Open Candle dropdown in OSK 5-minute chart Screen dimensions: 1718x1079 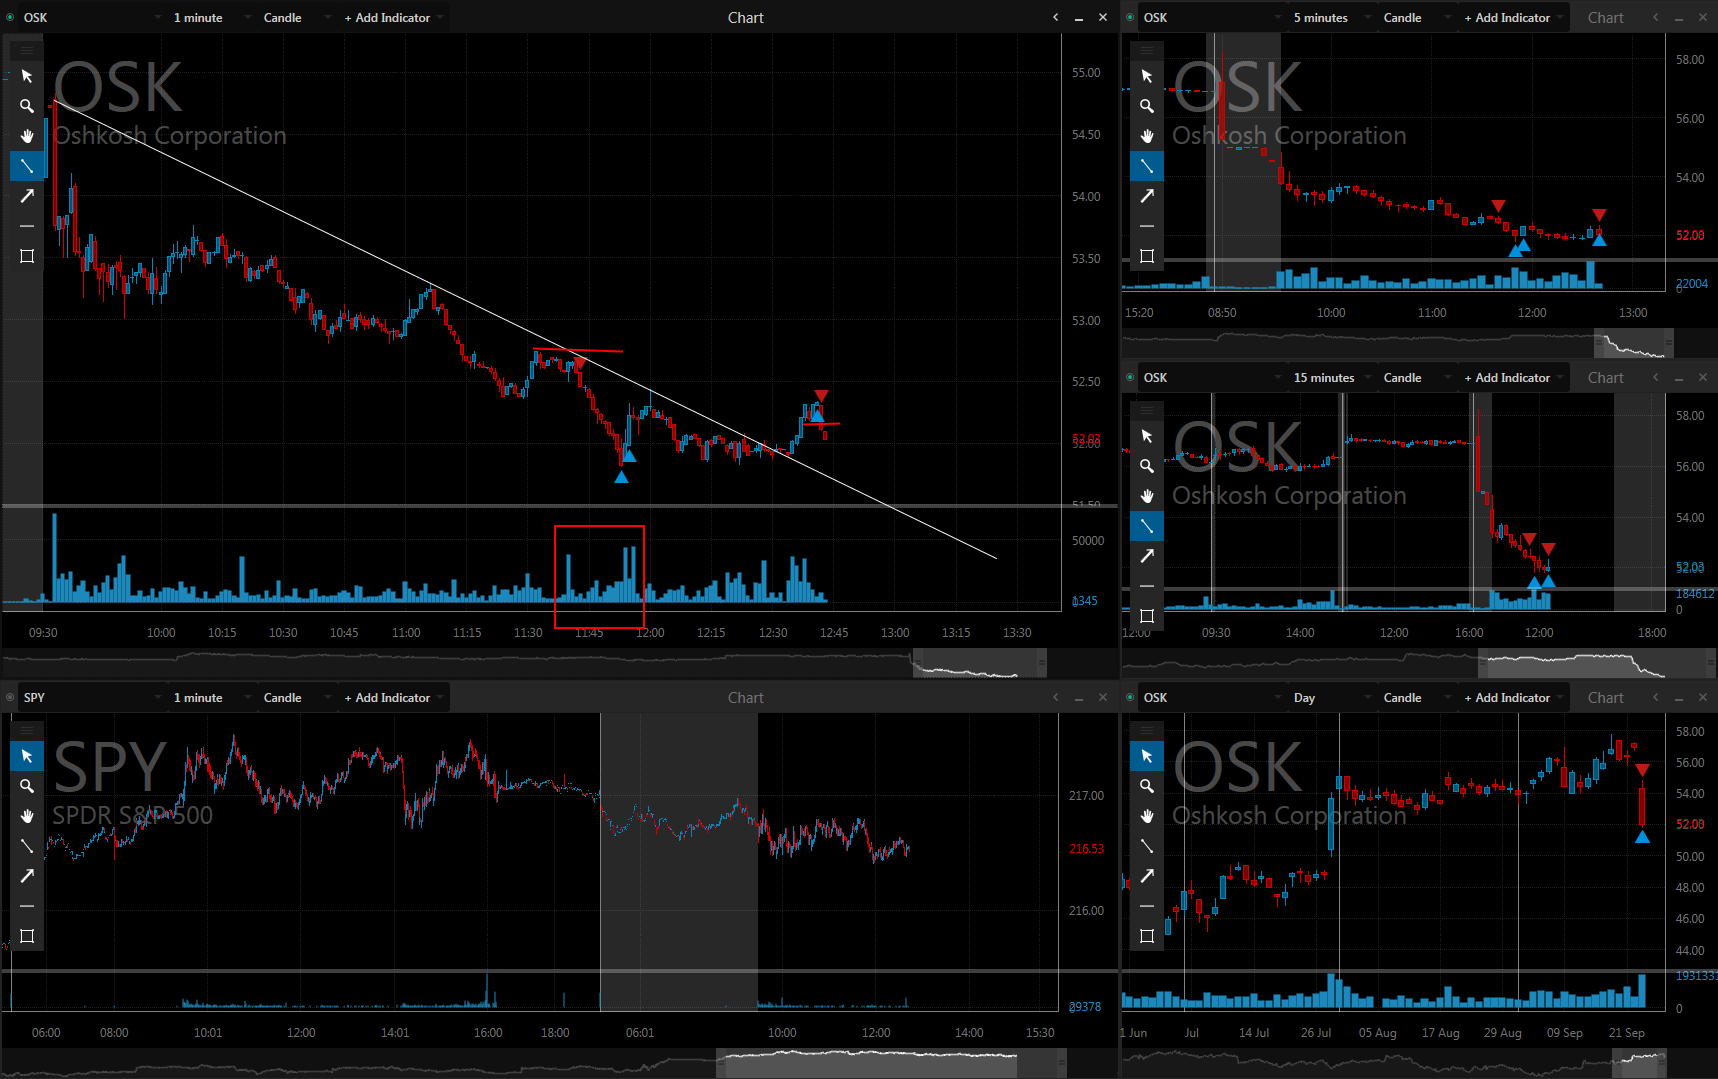click(x=1416, y=17)
